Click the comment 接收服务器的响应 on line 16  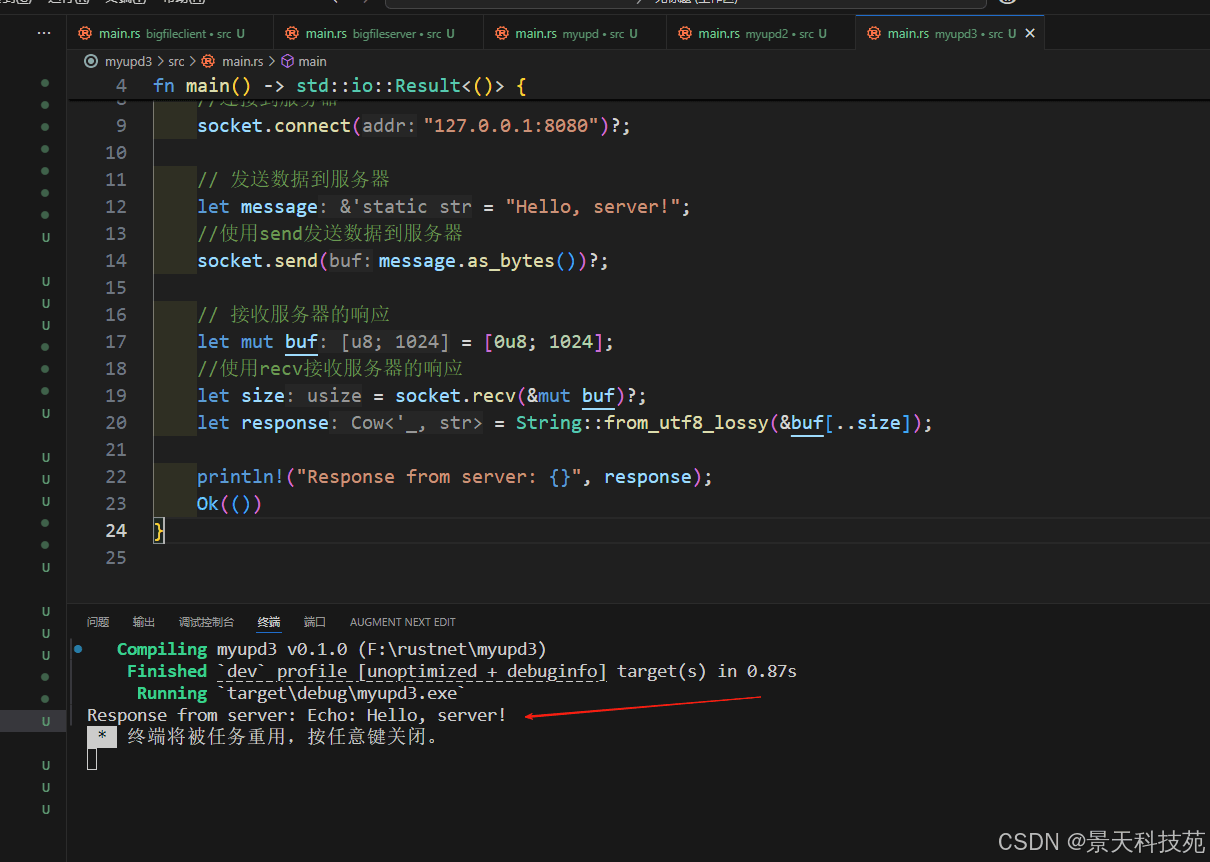[x=294, y=315]
